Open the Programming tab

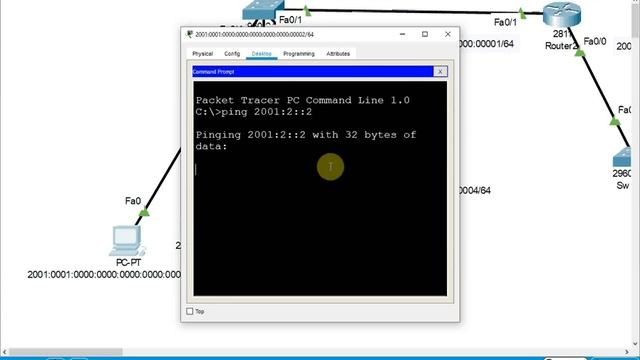point(299,54)
